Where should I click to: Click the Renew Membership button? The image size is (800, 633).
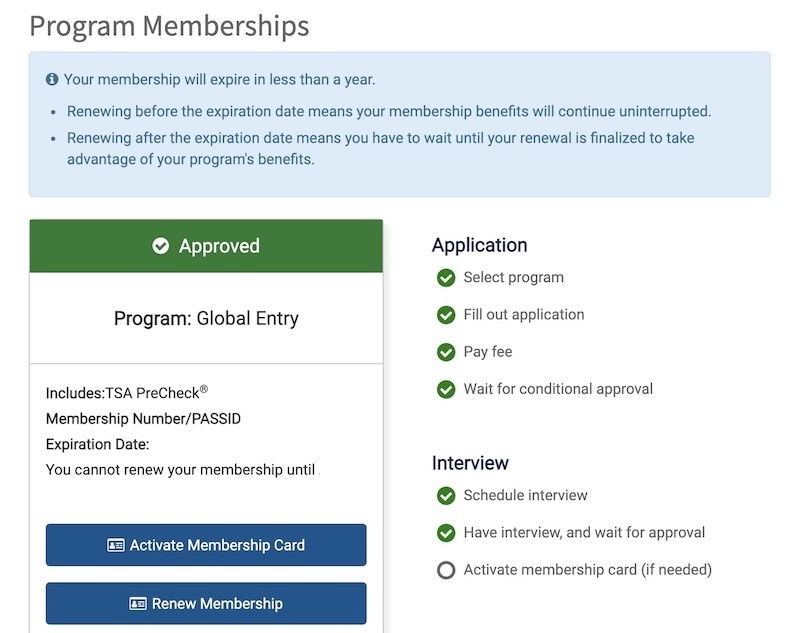[206, 603]
